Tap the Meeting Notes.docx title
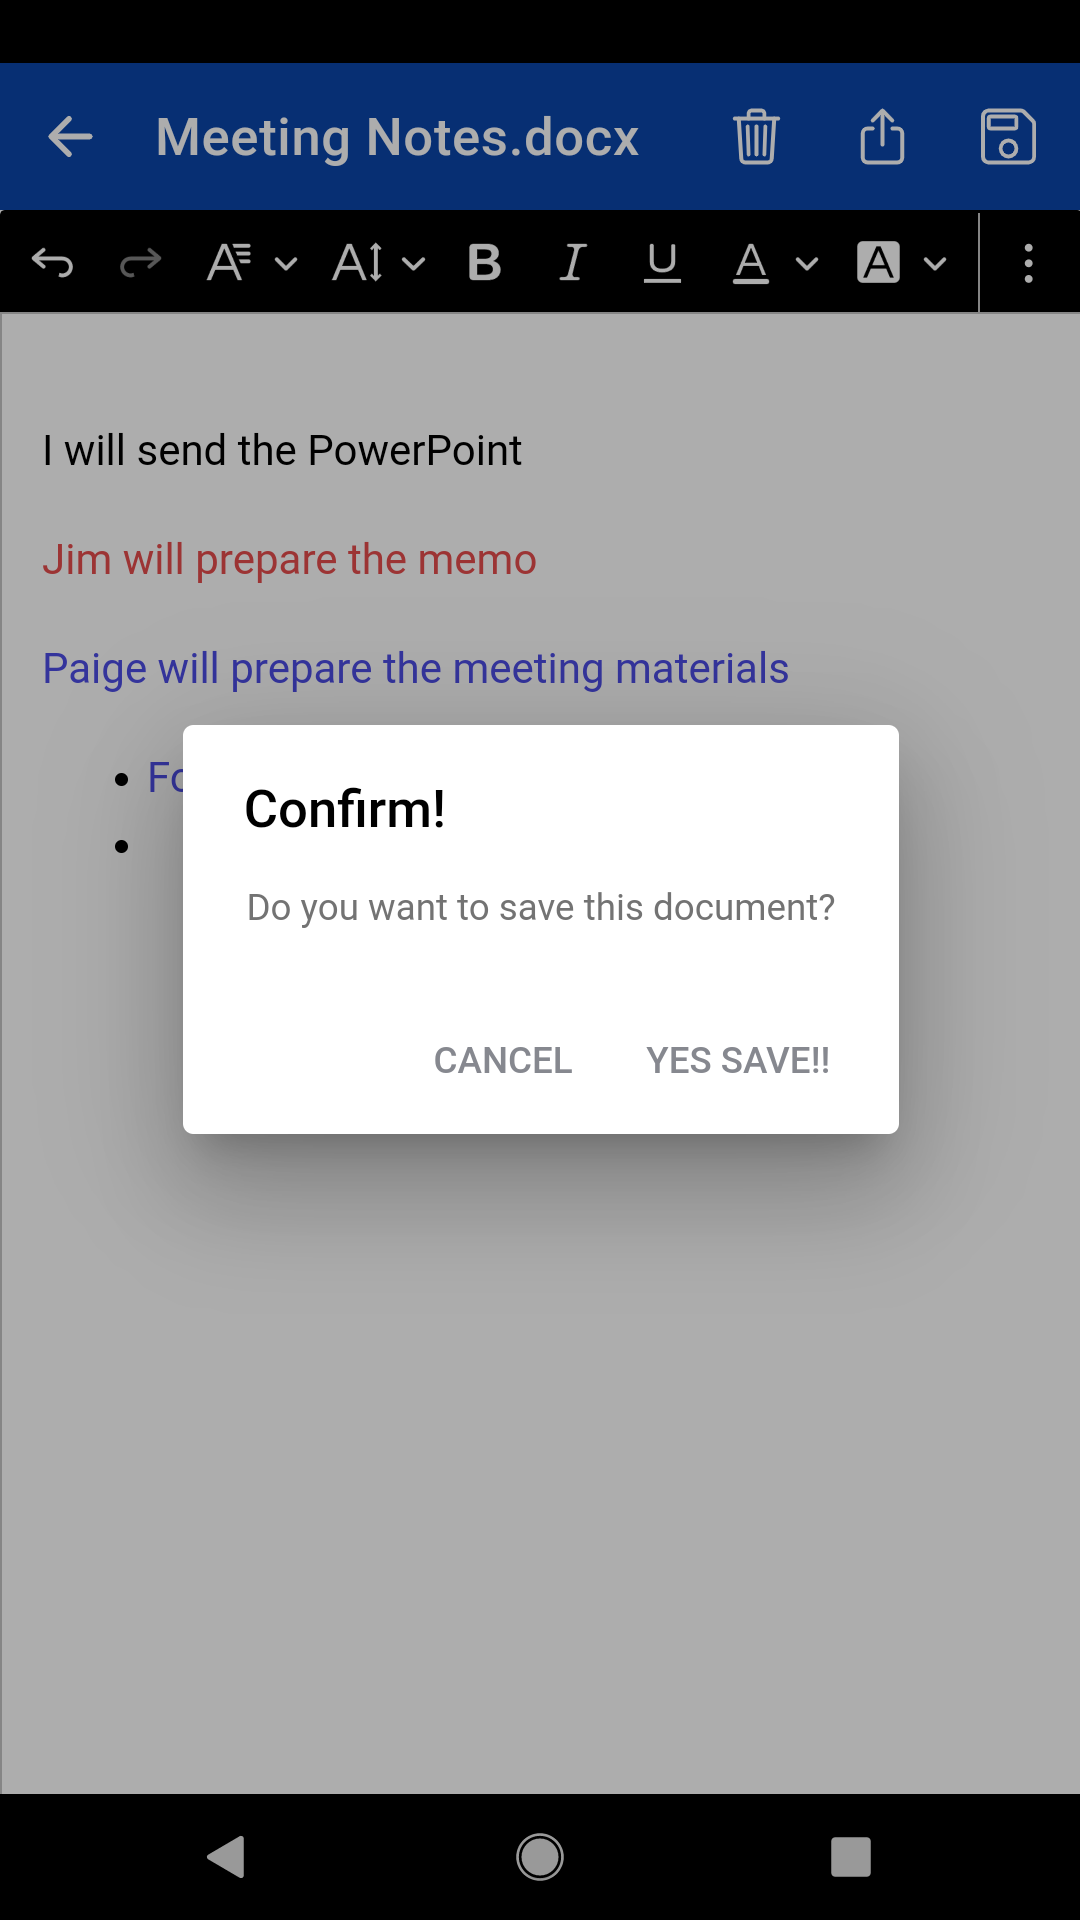 point(396,137)
